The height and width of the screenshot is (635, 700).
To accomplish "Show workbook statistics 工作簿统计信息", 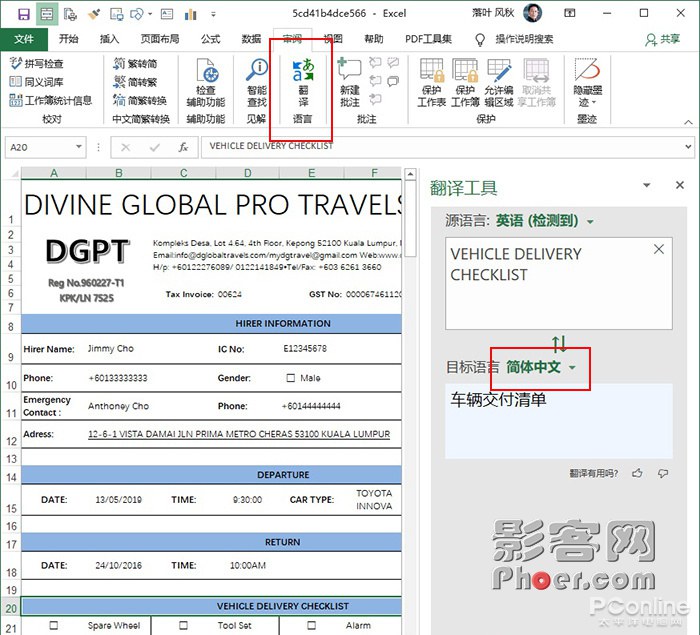I will [51, 100].
